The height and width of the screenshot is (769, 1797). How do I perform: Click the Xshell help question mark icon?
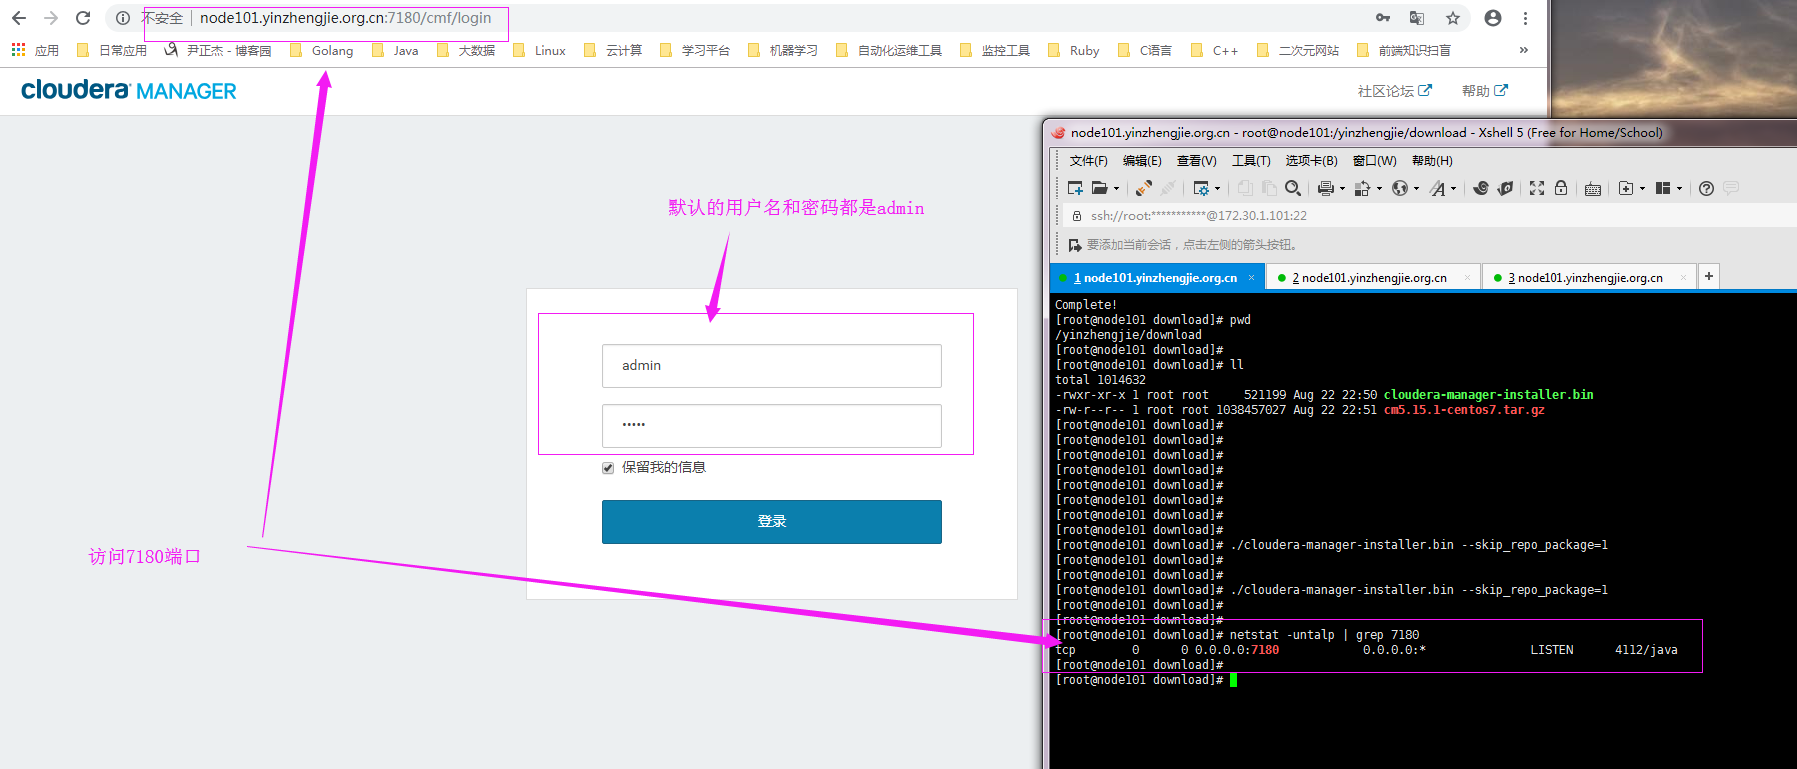click(x=1706, y=188)
